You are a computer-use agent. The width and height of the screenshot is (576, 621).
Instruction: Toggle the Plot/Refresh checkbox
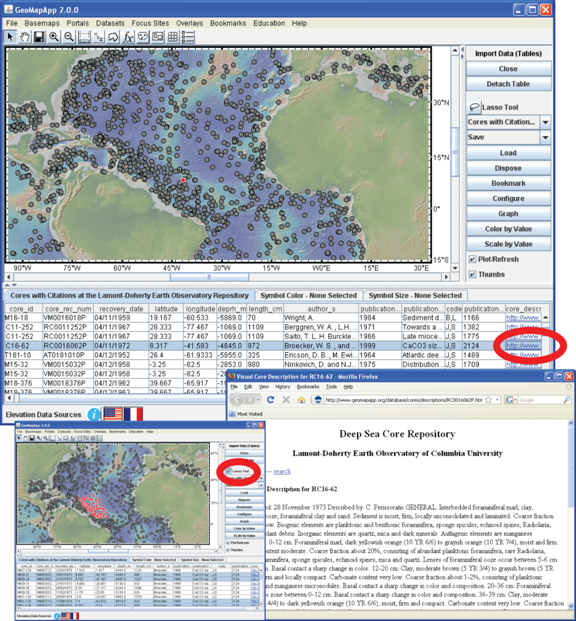[472, 259]
